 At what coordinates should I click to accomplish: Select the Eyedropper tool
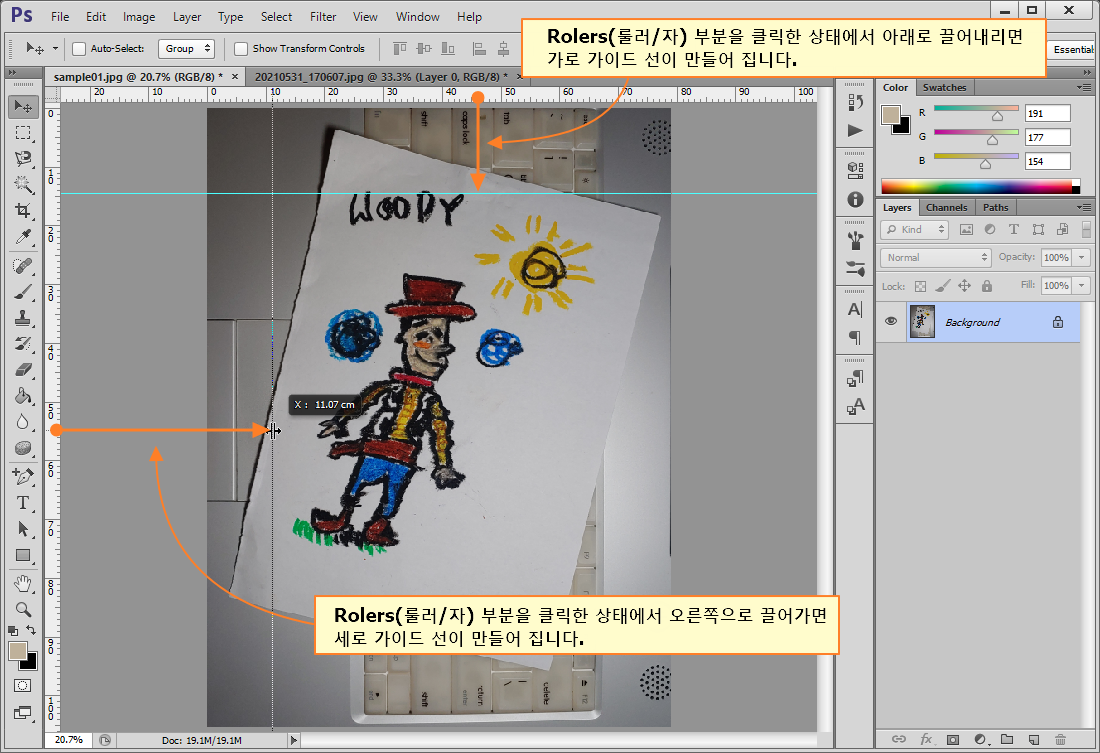point(23,237)
